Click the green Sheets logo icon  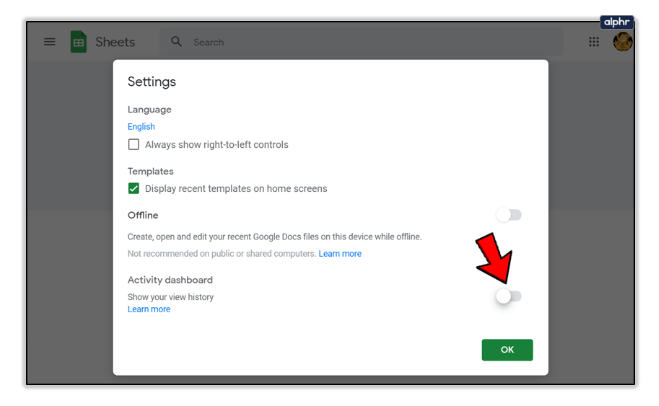click(x=78, y=42)
